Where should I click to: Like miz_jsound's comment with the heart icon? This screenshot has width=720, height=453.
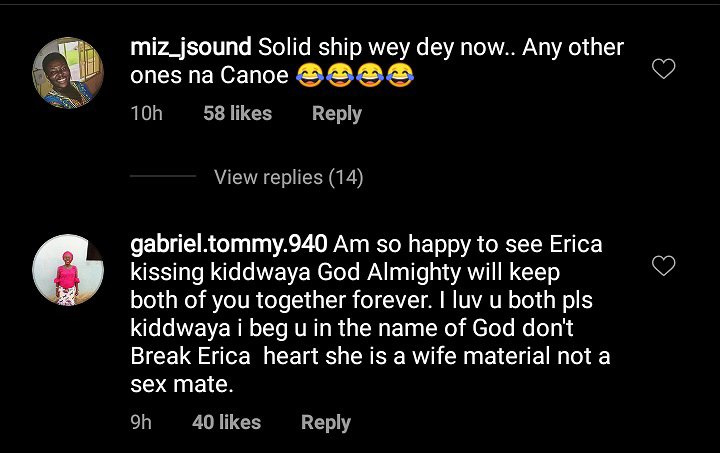point(663,69)
